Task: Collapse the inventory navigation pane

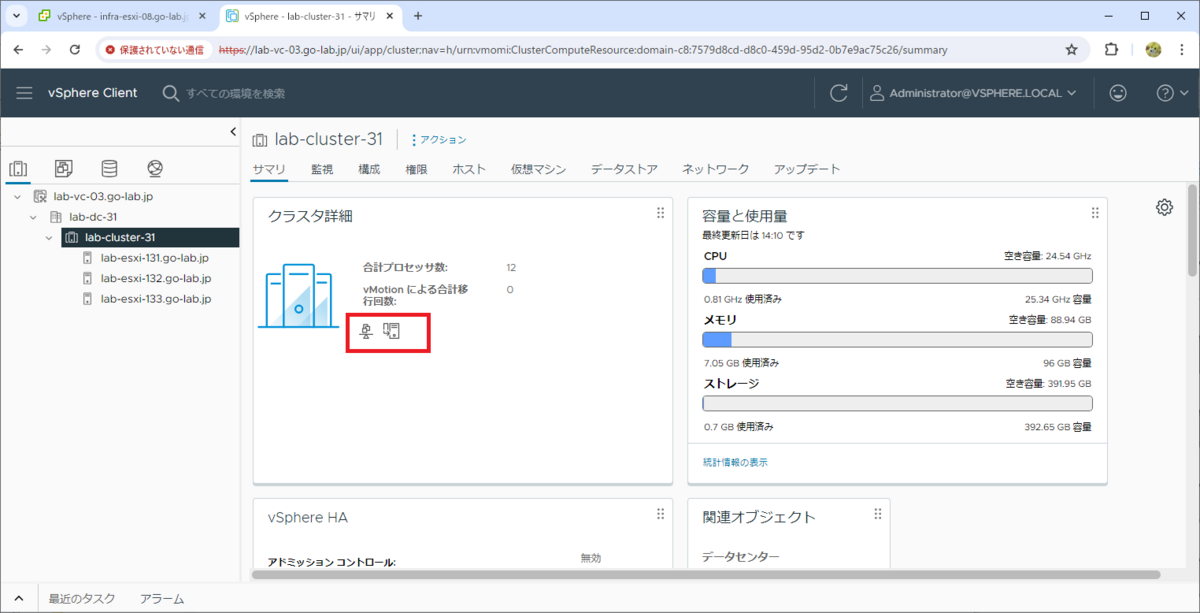Action: pos(233,131)
